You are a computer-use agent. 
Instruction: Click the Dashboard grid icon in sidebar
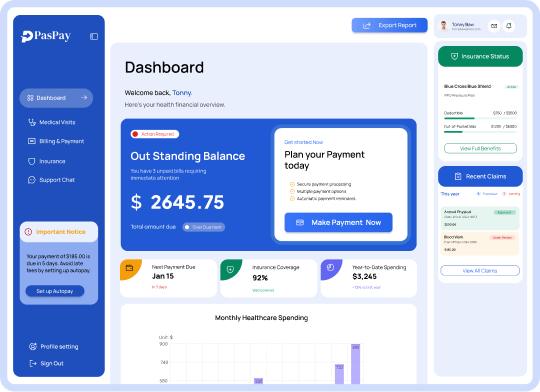30,98
